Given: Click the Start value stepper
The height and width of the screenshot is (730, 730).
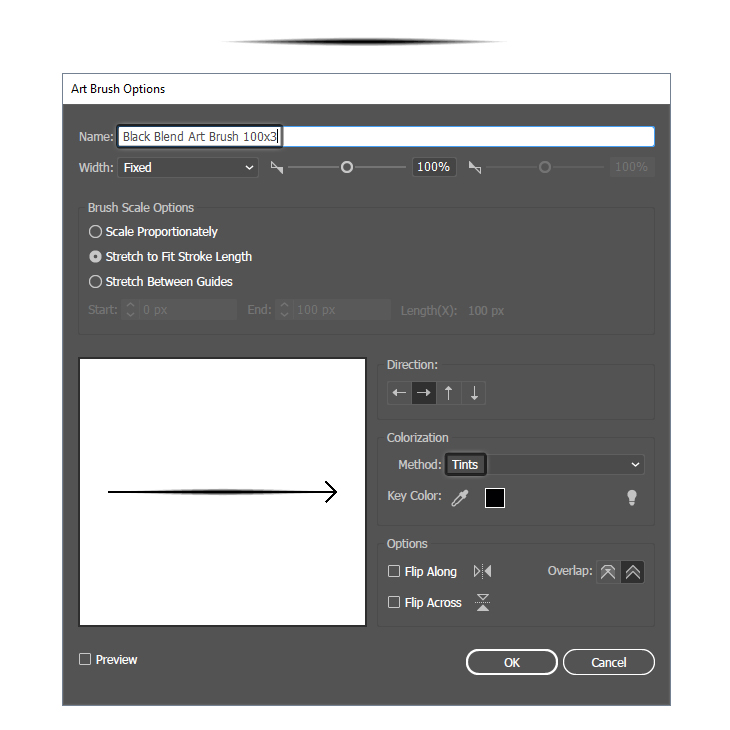Looking at the screenshot, I should coord(130,310).
